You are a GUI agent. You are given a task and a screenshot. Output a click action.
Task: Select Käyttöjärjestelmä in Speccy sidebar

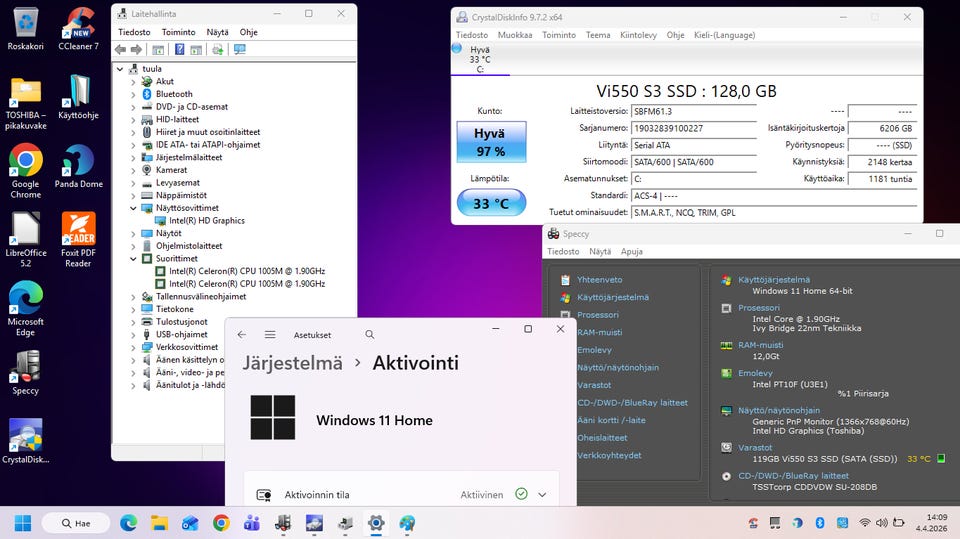[613, 297]
